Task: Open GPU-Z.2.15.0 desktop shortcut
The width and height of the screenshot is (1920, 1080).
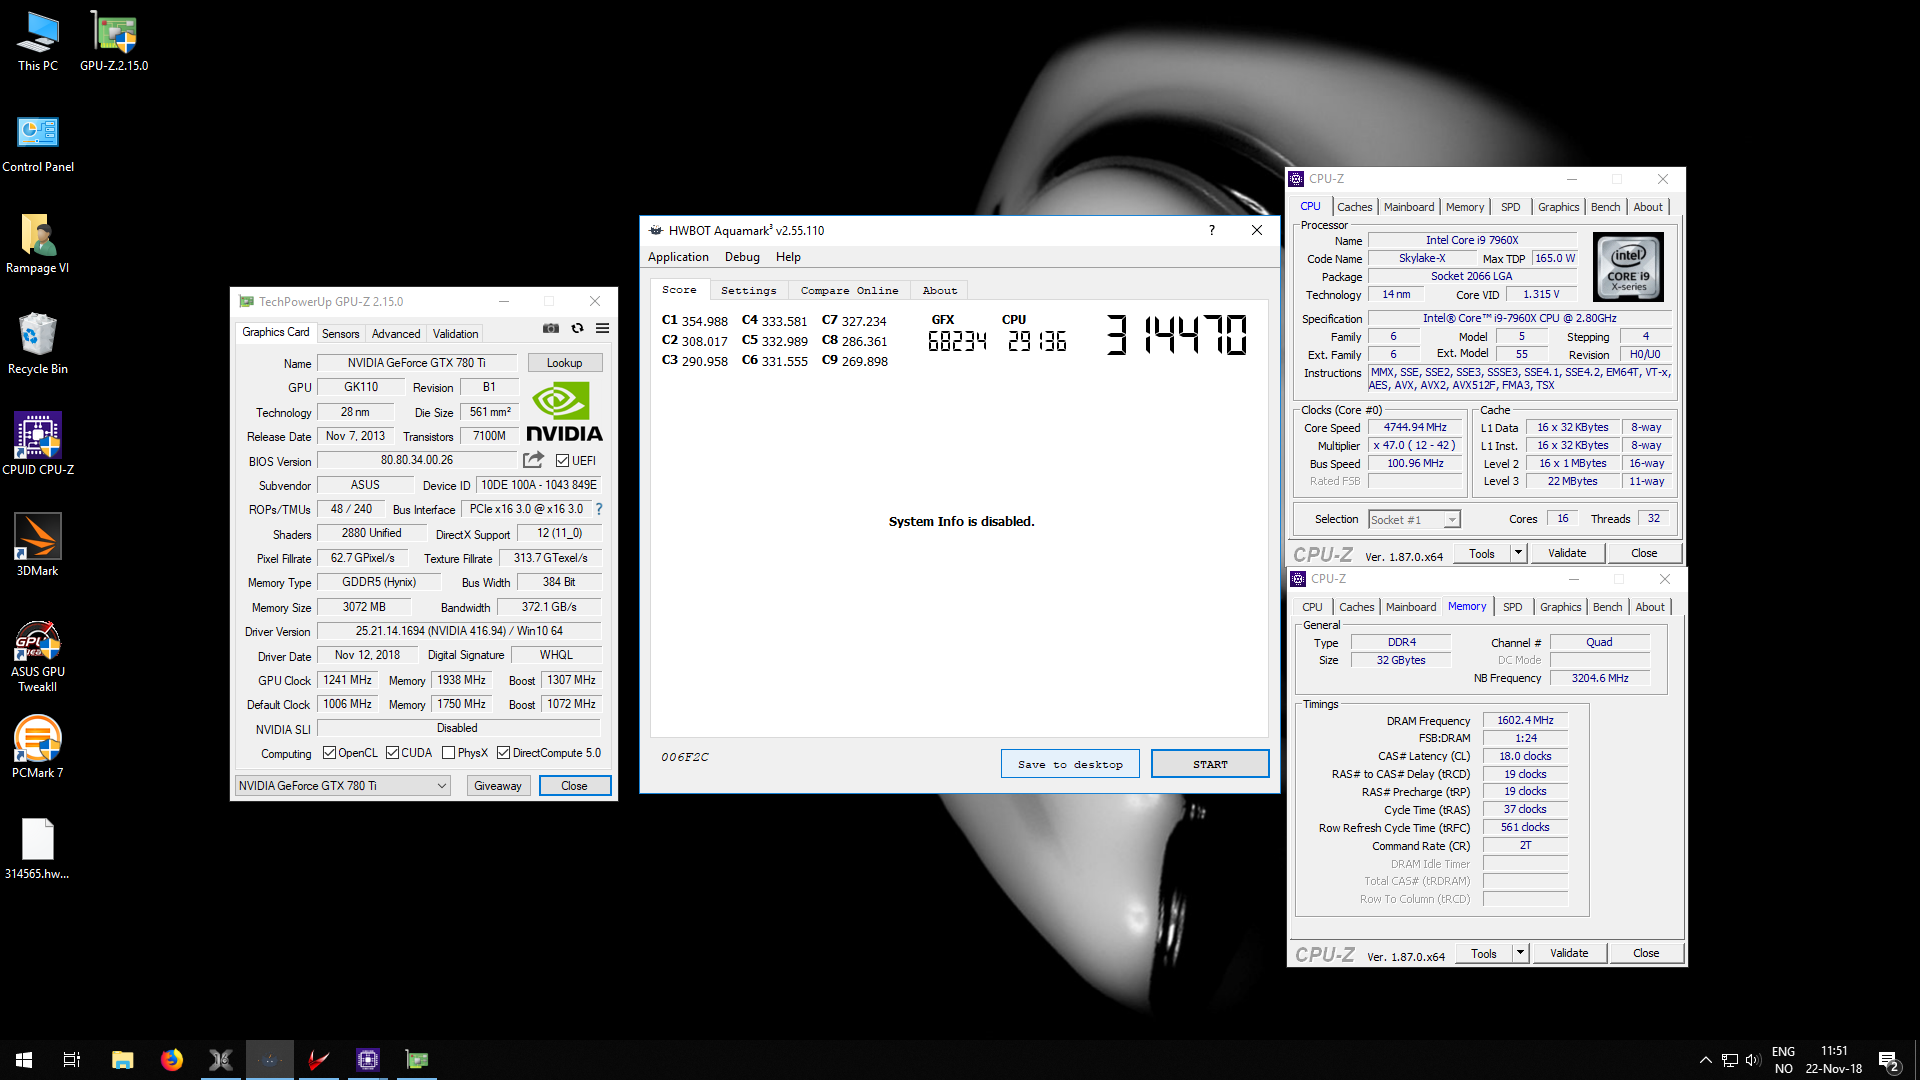Action: pyautogui.click(x=114, y=42)
